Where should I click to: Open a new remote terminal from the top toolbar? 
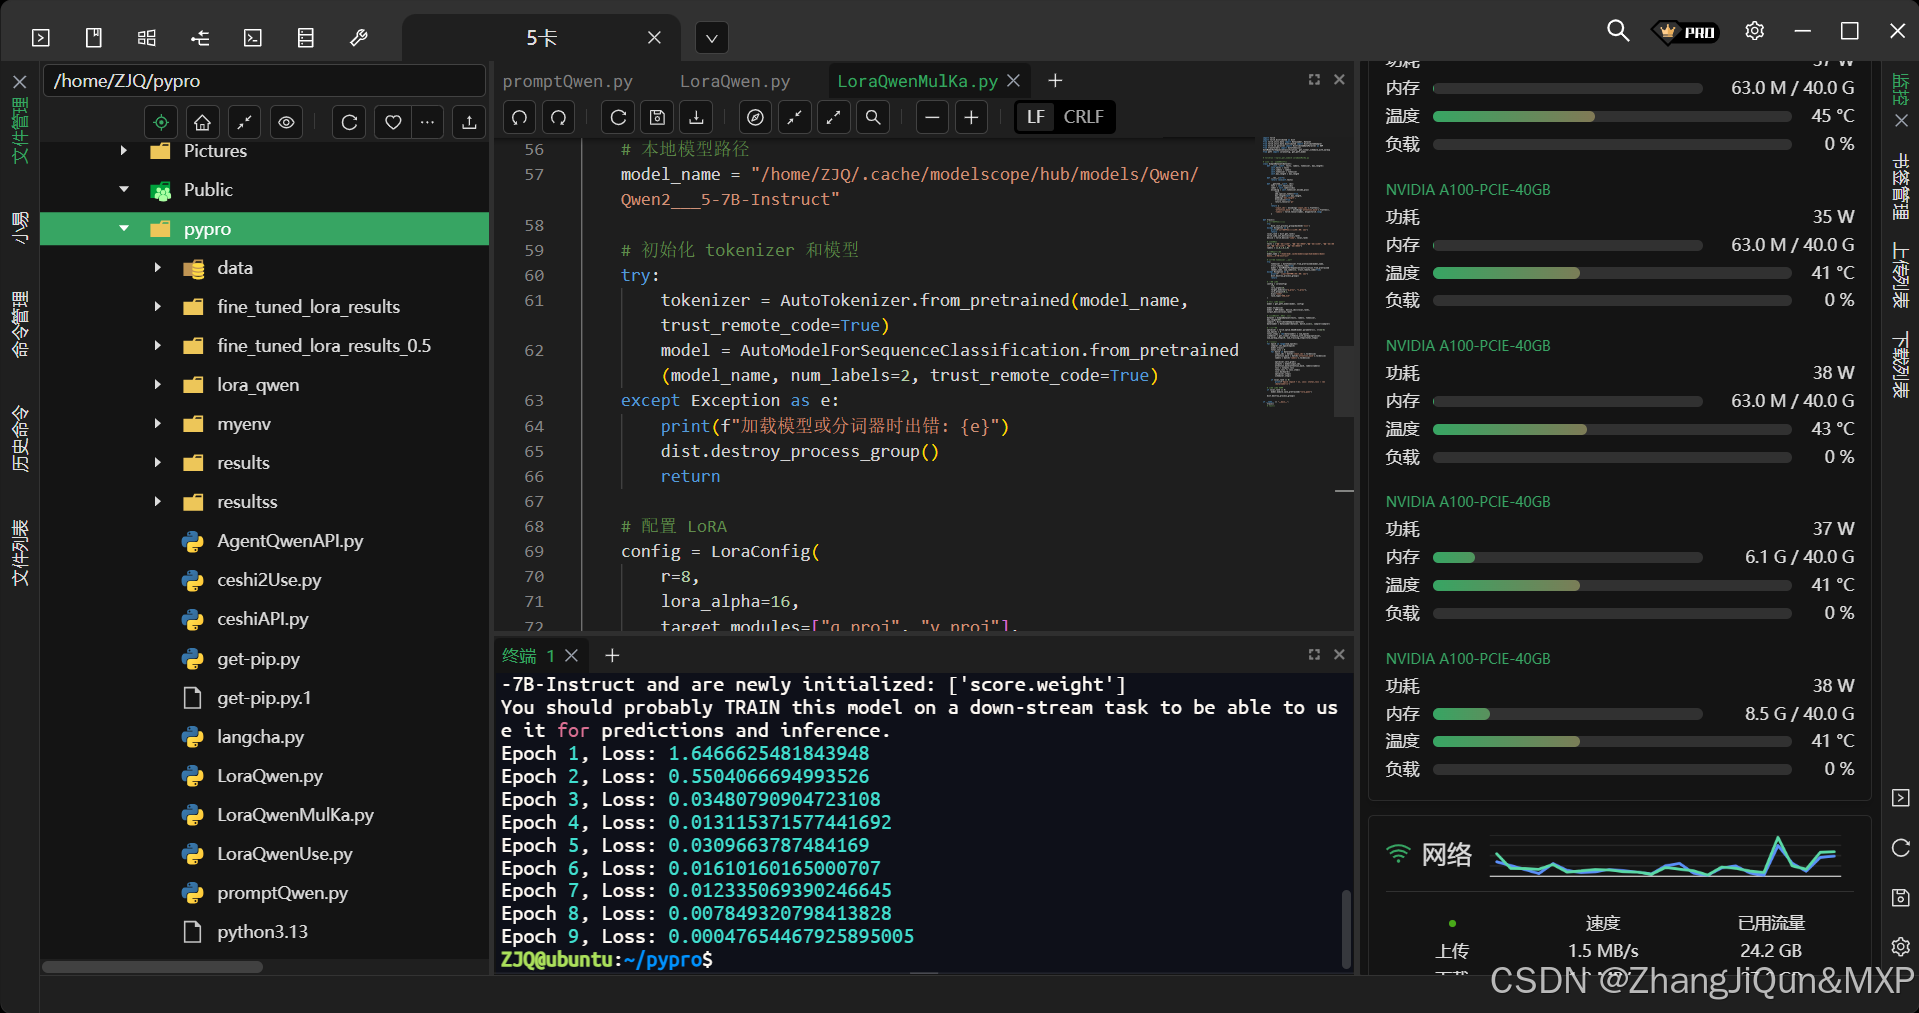pos(252,37)
